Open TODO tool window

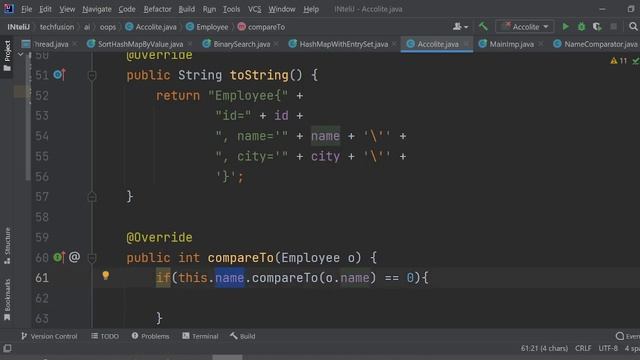(x=105, y=336)
